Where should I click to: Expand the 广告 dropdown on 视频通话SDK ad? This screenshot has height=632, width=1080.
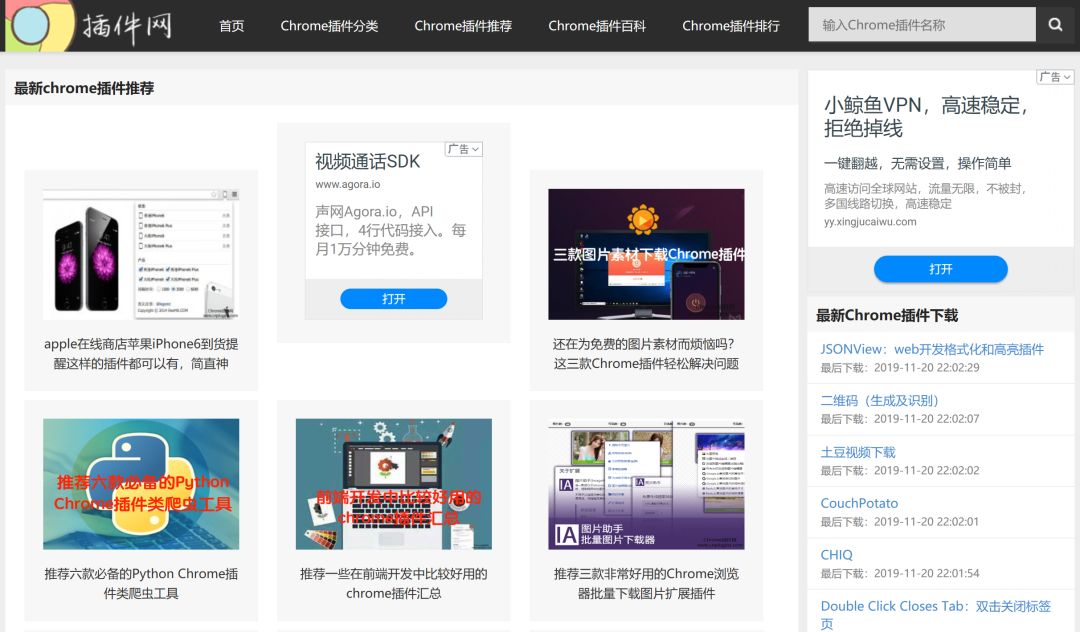(464, 149)
